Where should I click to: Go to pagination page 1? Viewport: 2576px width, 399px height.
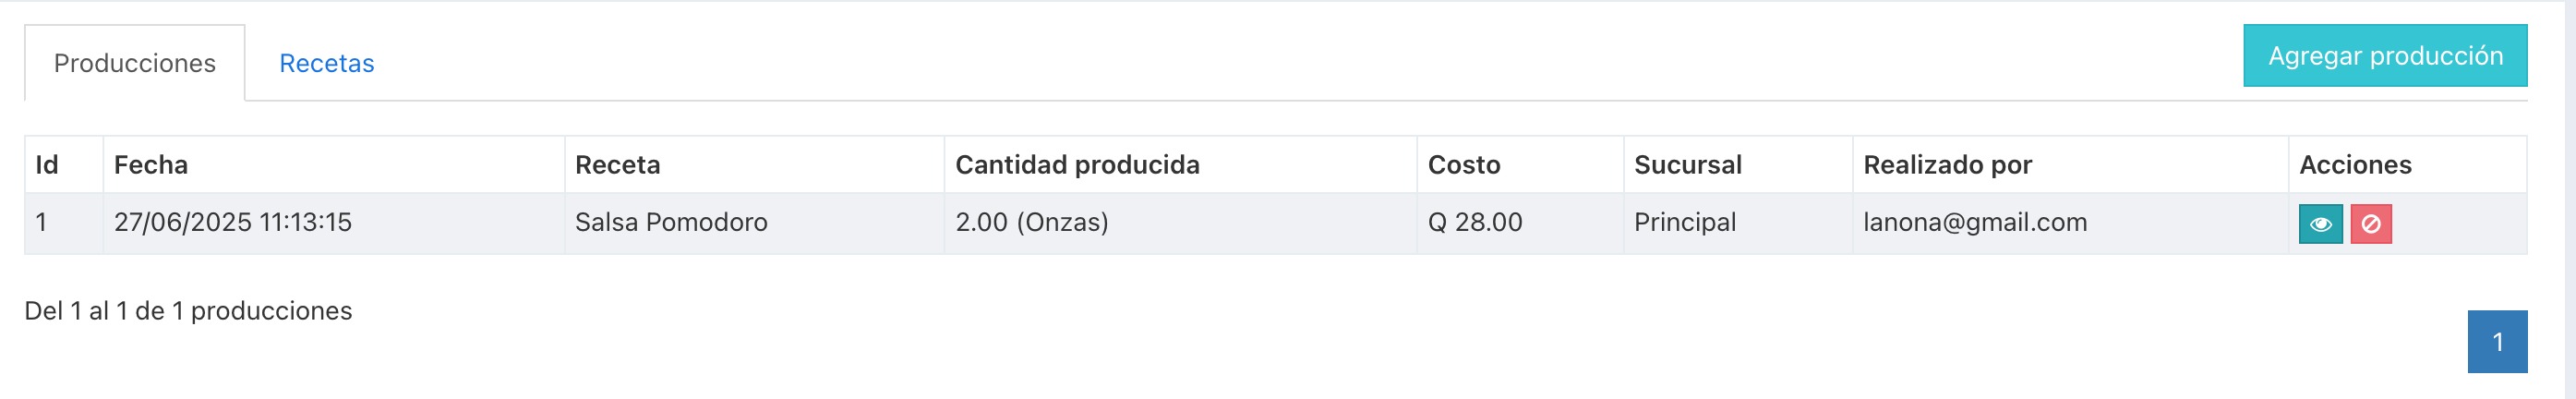2497,342
